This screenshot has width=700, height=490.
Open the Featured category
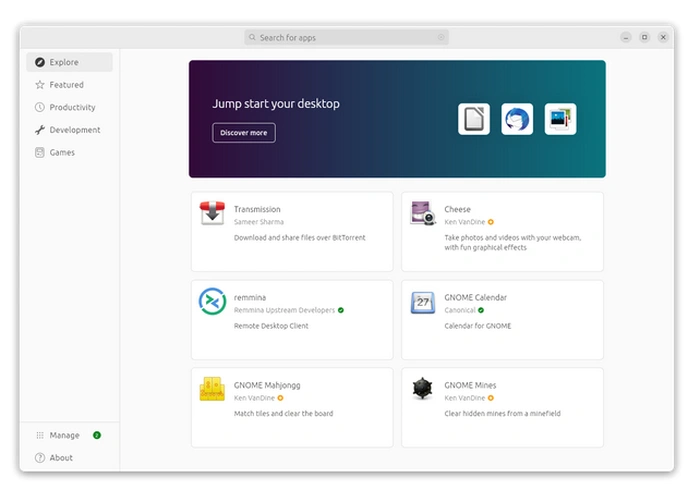click(x=69, y=85)
